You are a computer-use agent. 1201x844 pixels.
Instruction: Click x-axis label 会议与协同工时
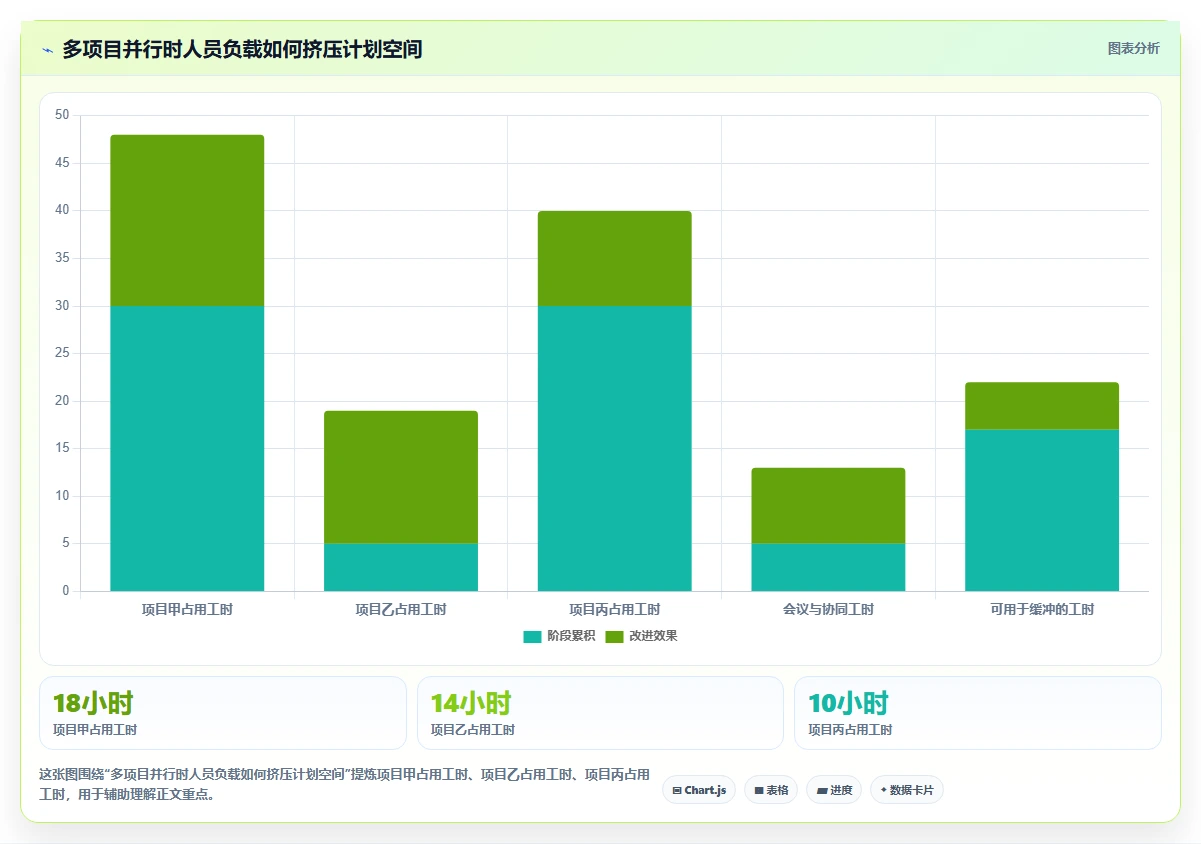point(828,609)
